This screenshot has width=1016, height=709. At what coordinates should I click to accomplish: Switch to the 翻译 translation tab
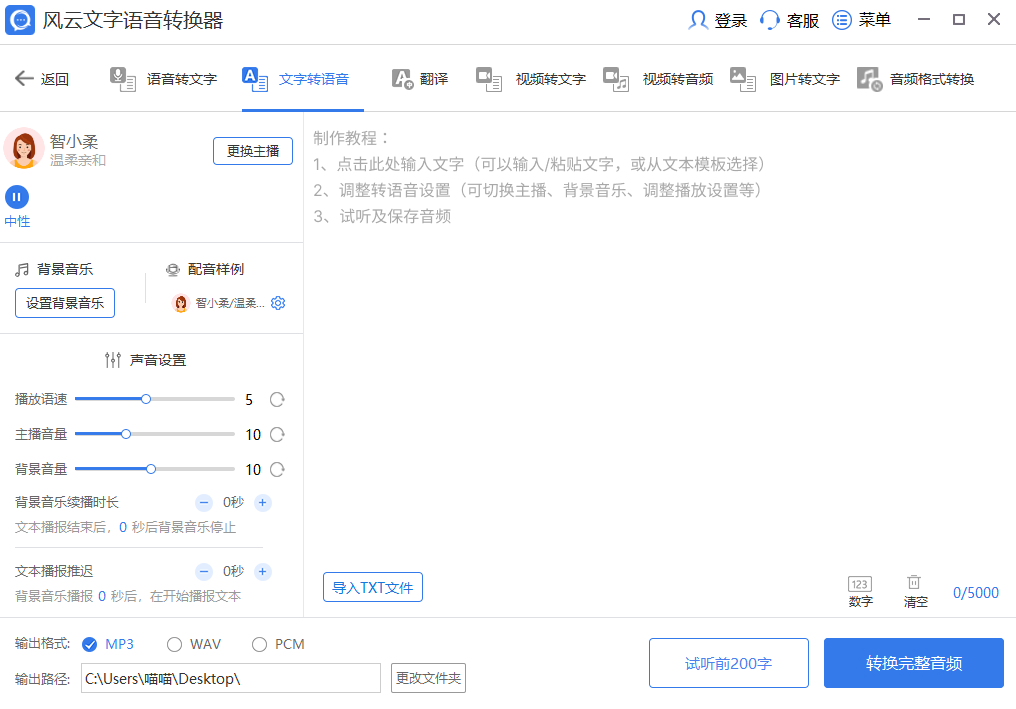tap(420, 78)
